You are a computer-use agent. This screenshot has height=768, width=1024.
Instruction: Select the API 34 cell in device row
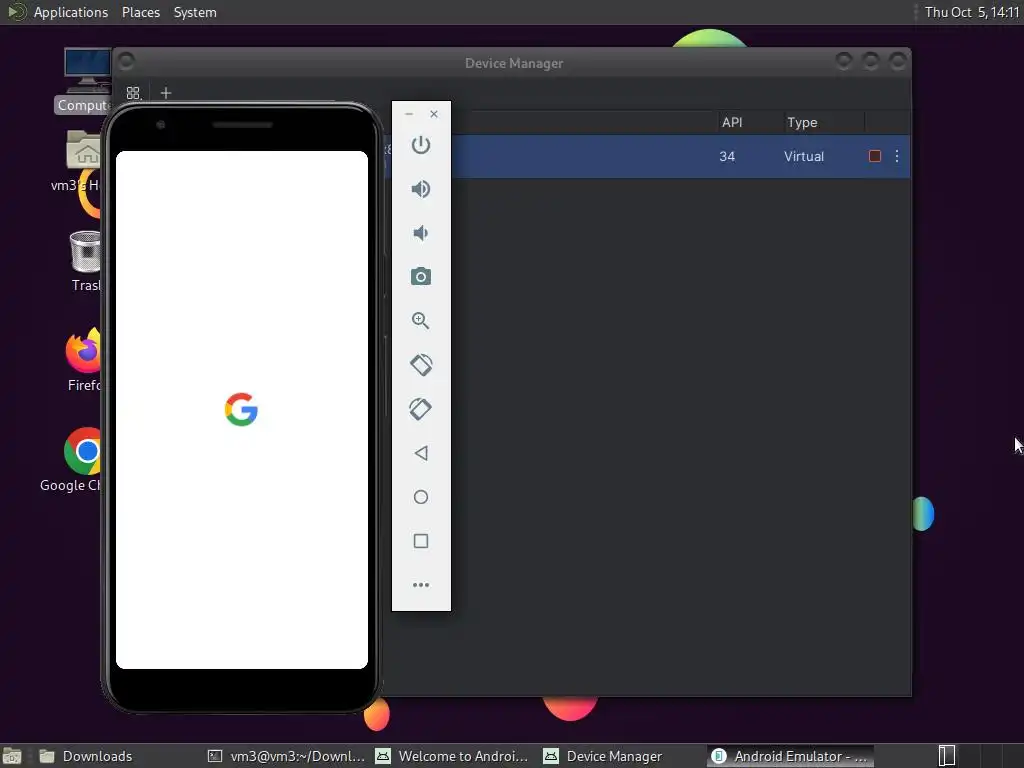(727, 156)
